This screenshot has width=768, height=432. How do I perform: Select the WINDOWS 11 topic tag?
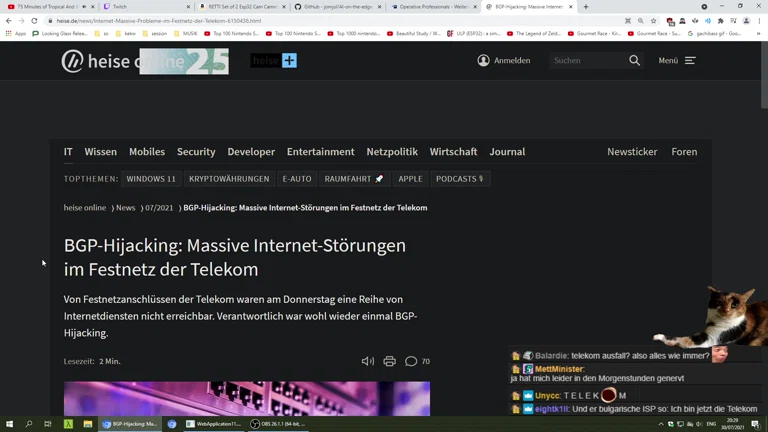click(151, 179)
